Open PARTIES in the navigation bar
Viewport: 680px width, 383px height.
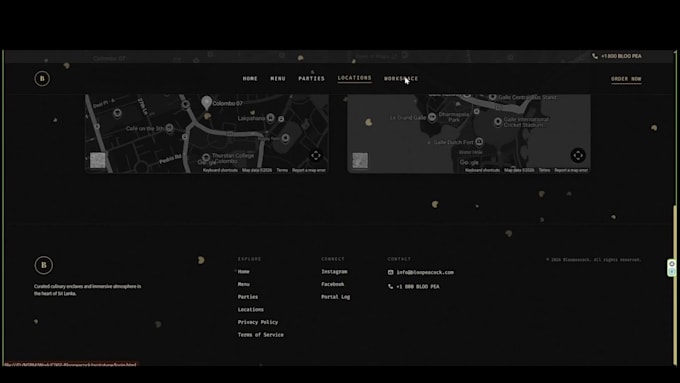(x=311, y=79)
